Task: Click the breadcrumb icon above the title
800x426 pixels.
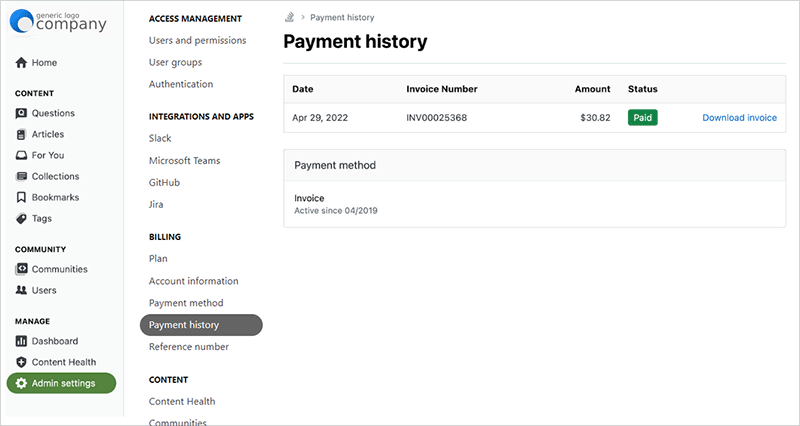Action: click(x=289, y=17)
